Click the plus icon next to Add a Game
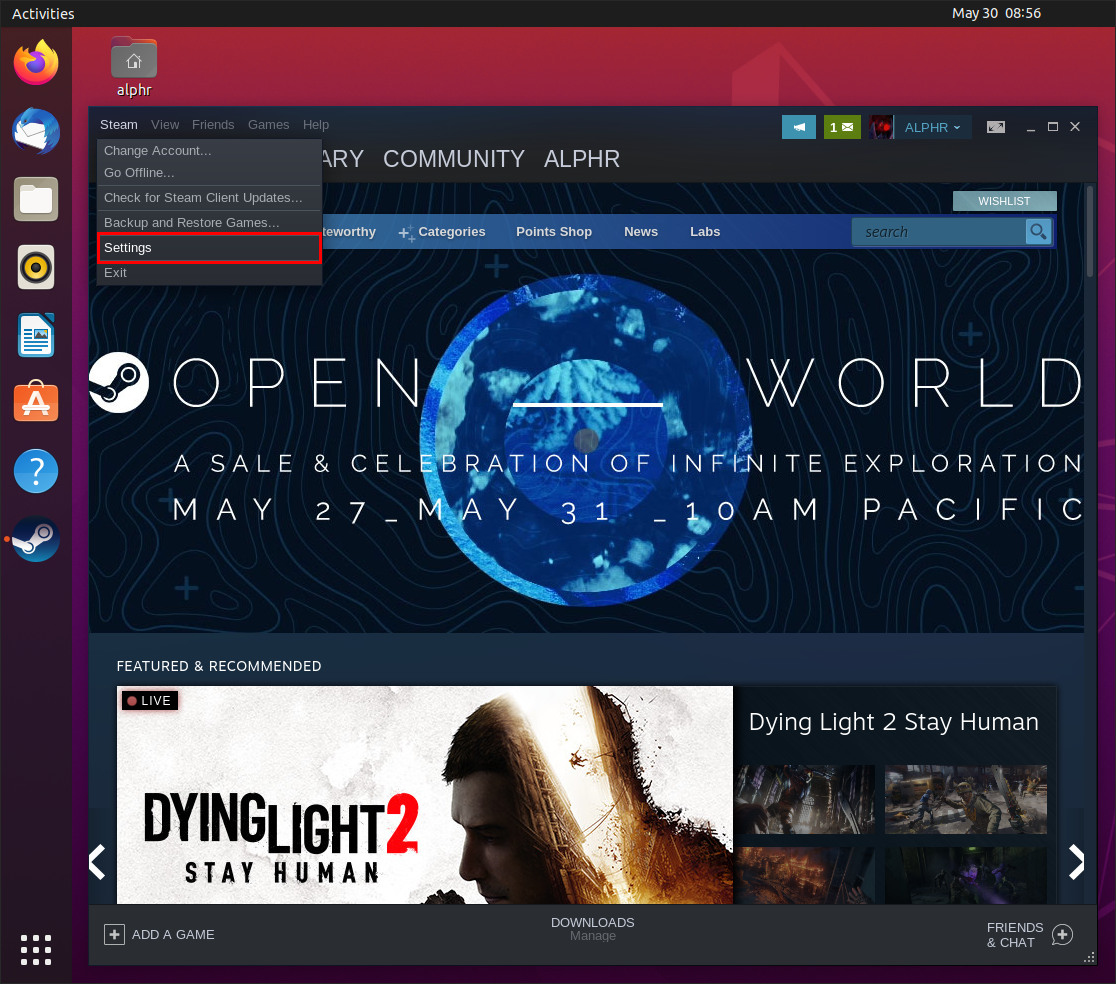Screen dimensions: 1116x984 [114, 934]
